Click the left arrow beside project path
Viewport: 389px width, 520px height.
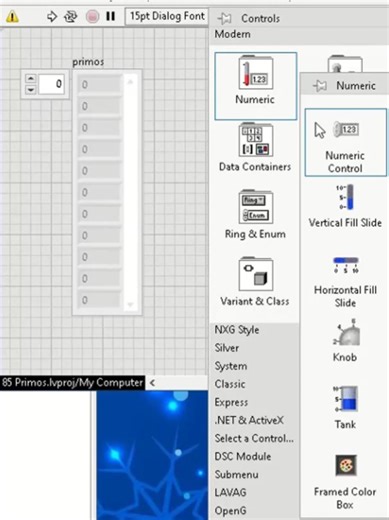(152, 383)
